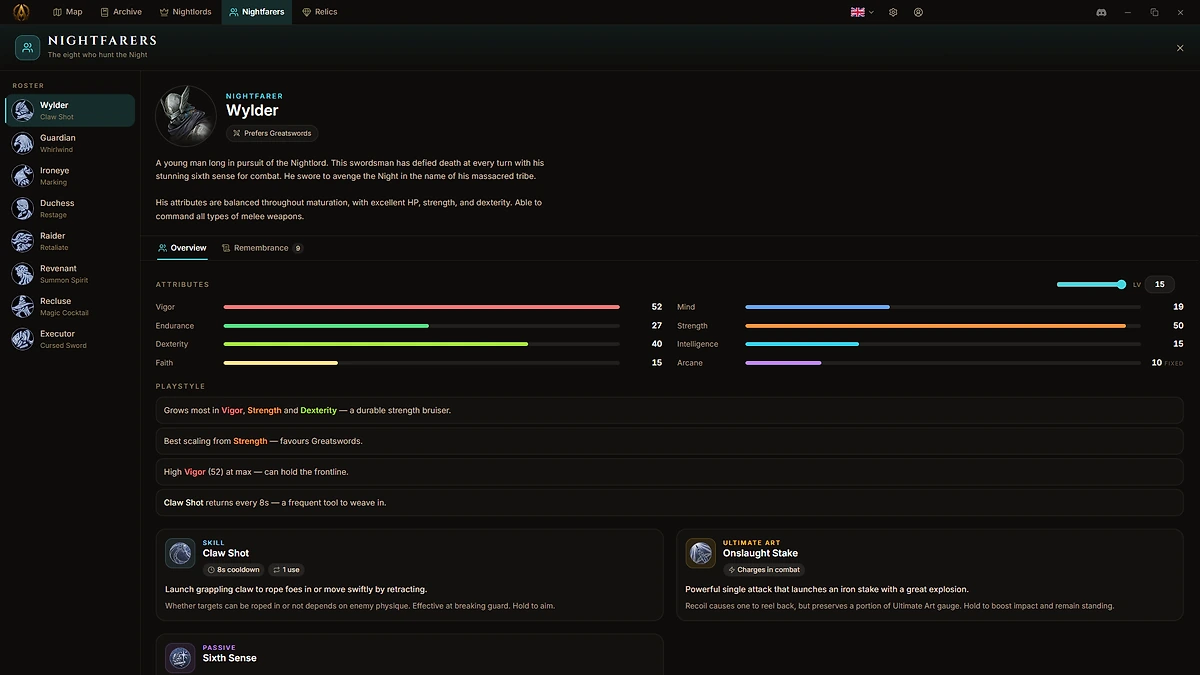Click the playstyle note about Greatswords
This screenshot has height=675, width=1200.
pos(669,441)
